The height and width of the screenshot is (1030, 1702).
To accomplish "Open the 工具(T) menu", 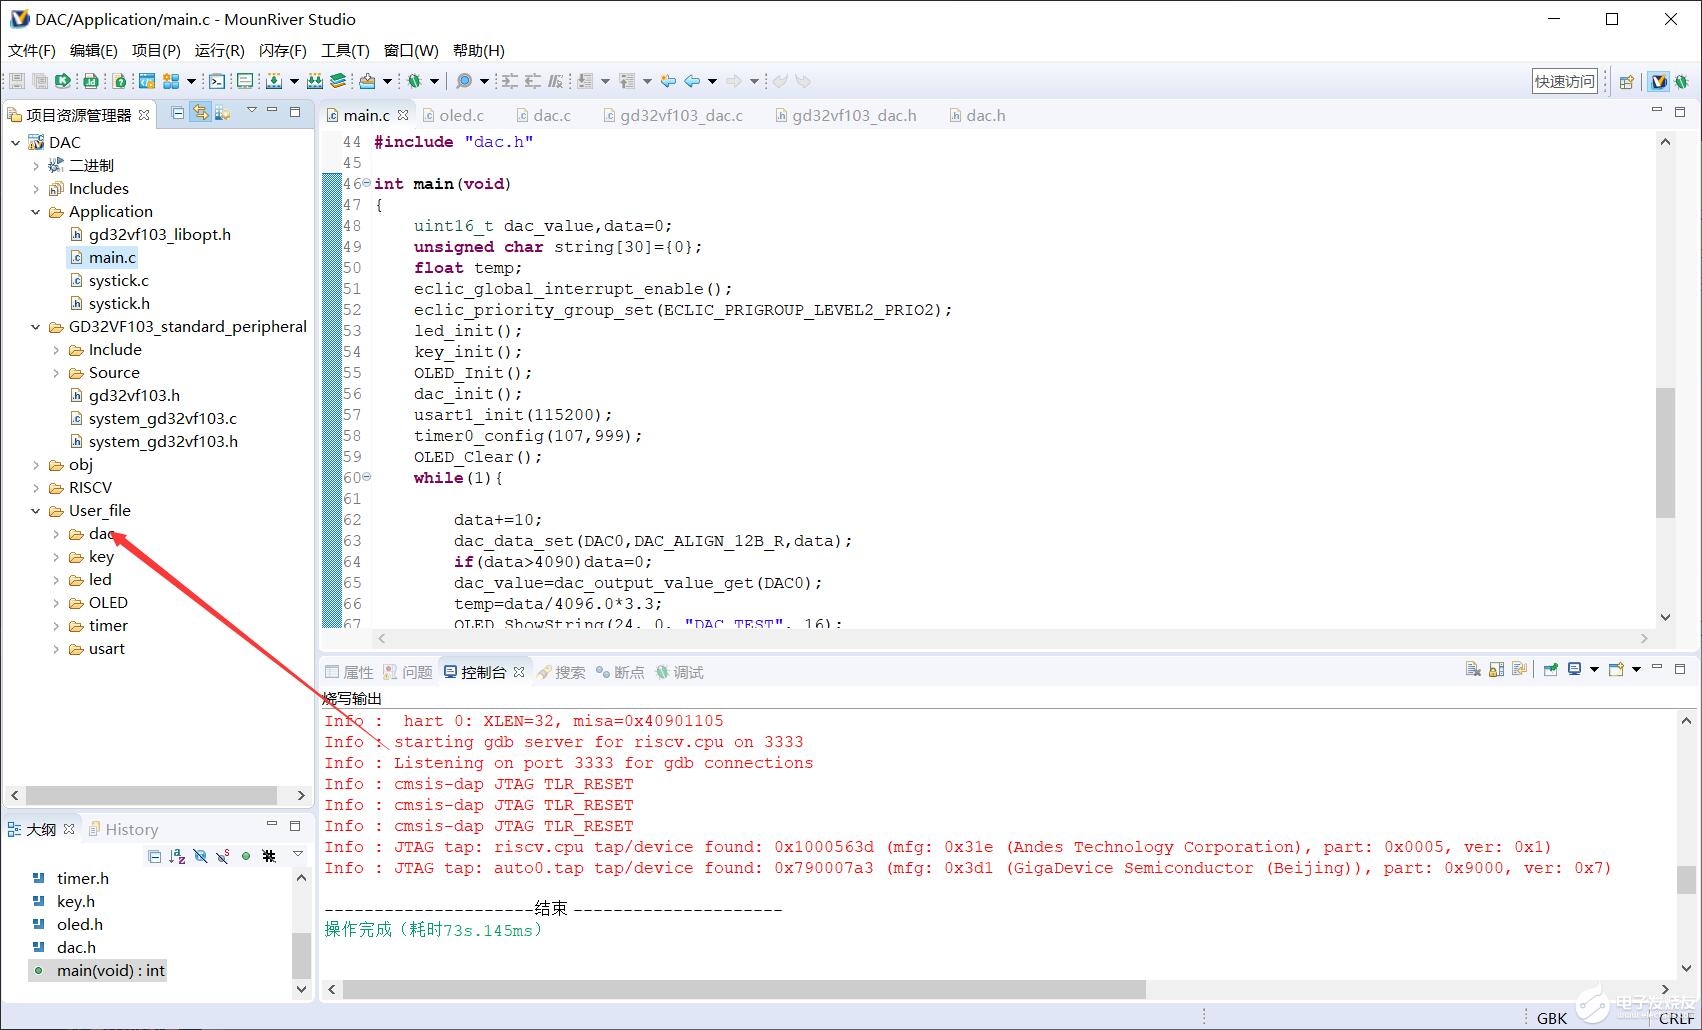I will pyautogui.click(x=345, y=50).
